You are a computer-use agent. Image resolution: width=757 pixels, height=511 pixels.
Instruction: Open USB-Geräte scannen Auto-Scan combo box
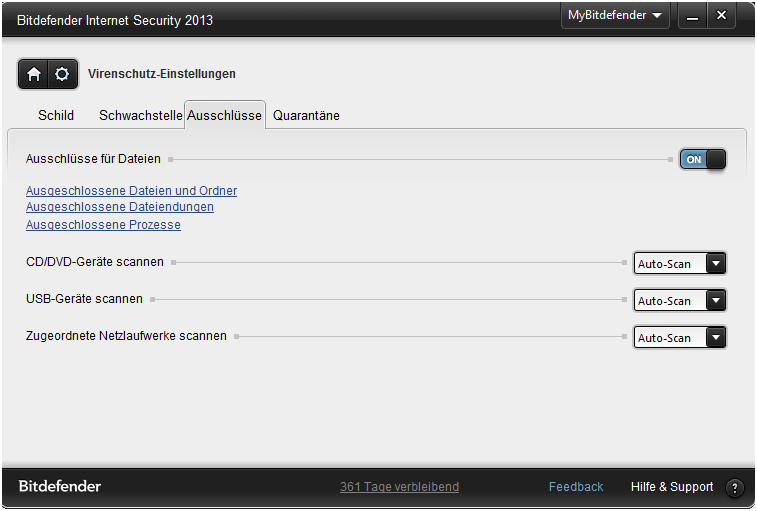tap(680, 300)
